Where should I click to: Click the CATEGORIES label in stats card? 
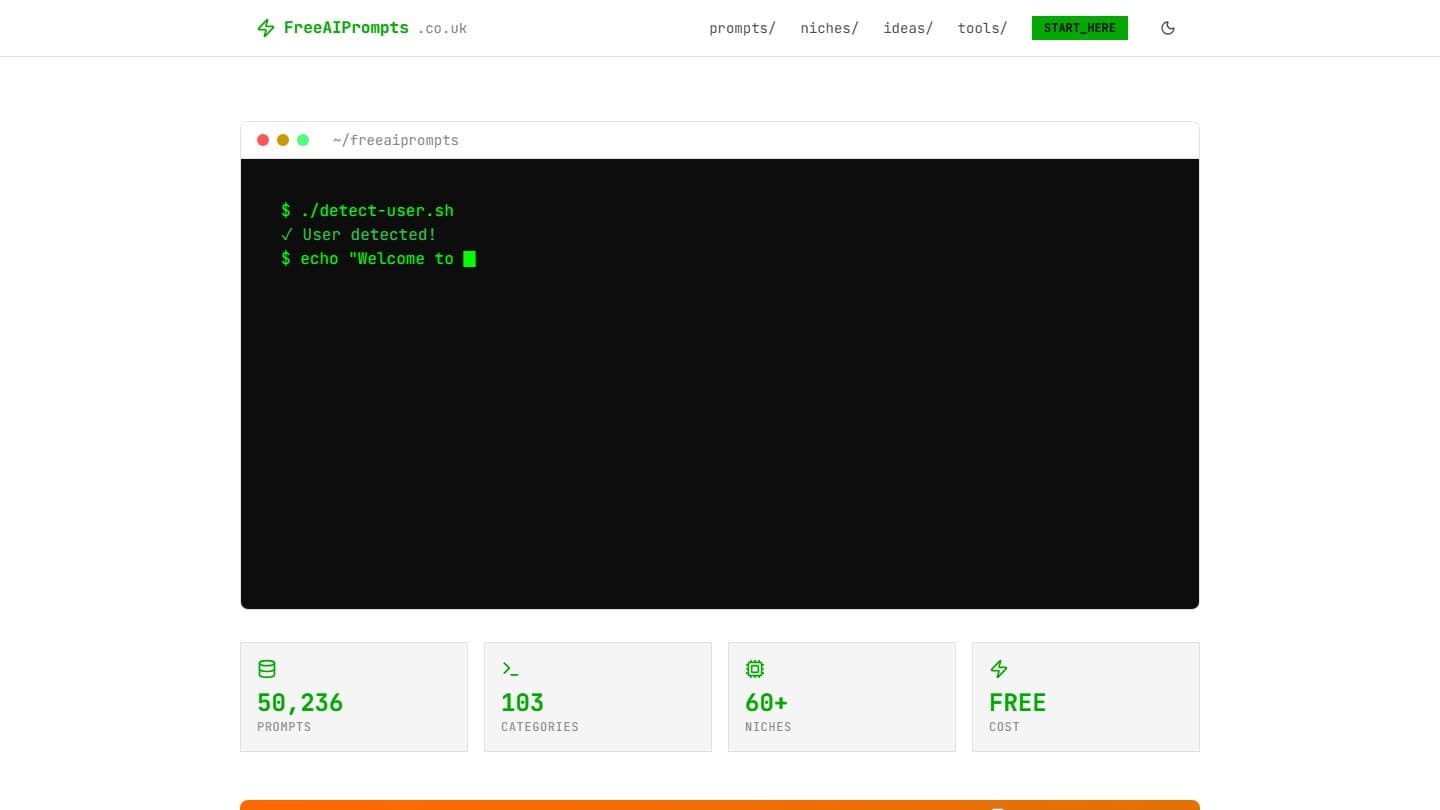point(540,727)
